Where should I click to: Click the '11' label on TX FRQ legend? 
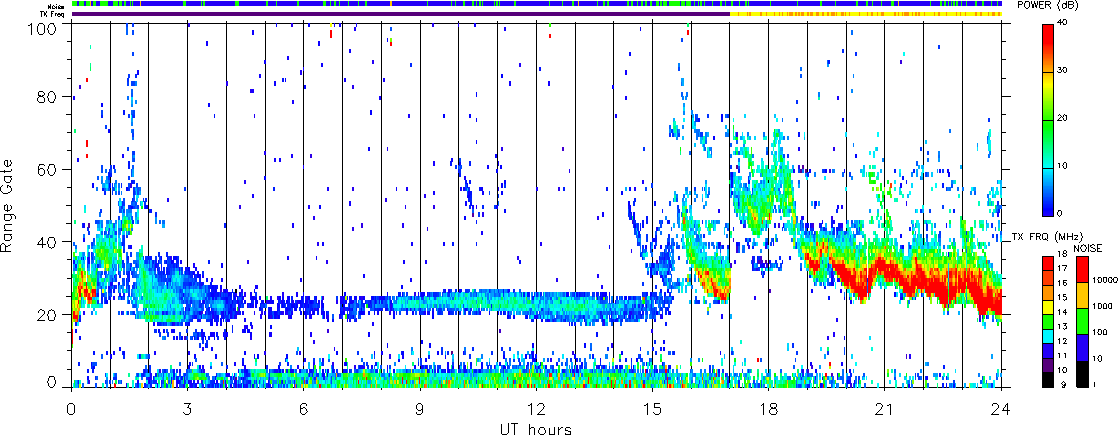1062,356
